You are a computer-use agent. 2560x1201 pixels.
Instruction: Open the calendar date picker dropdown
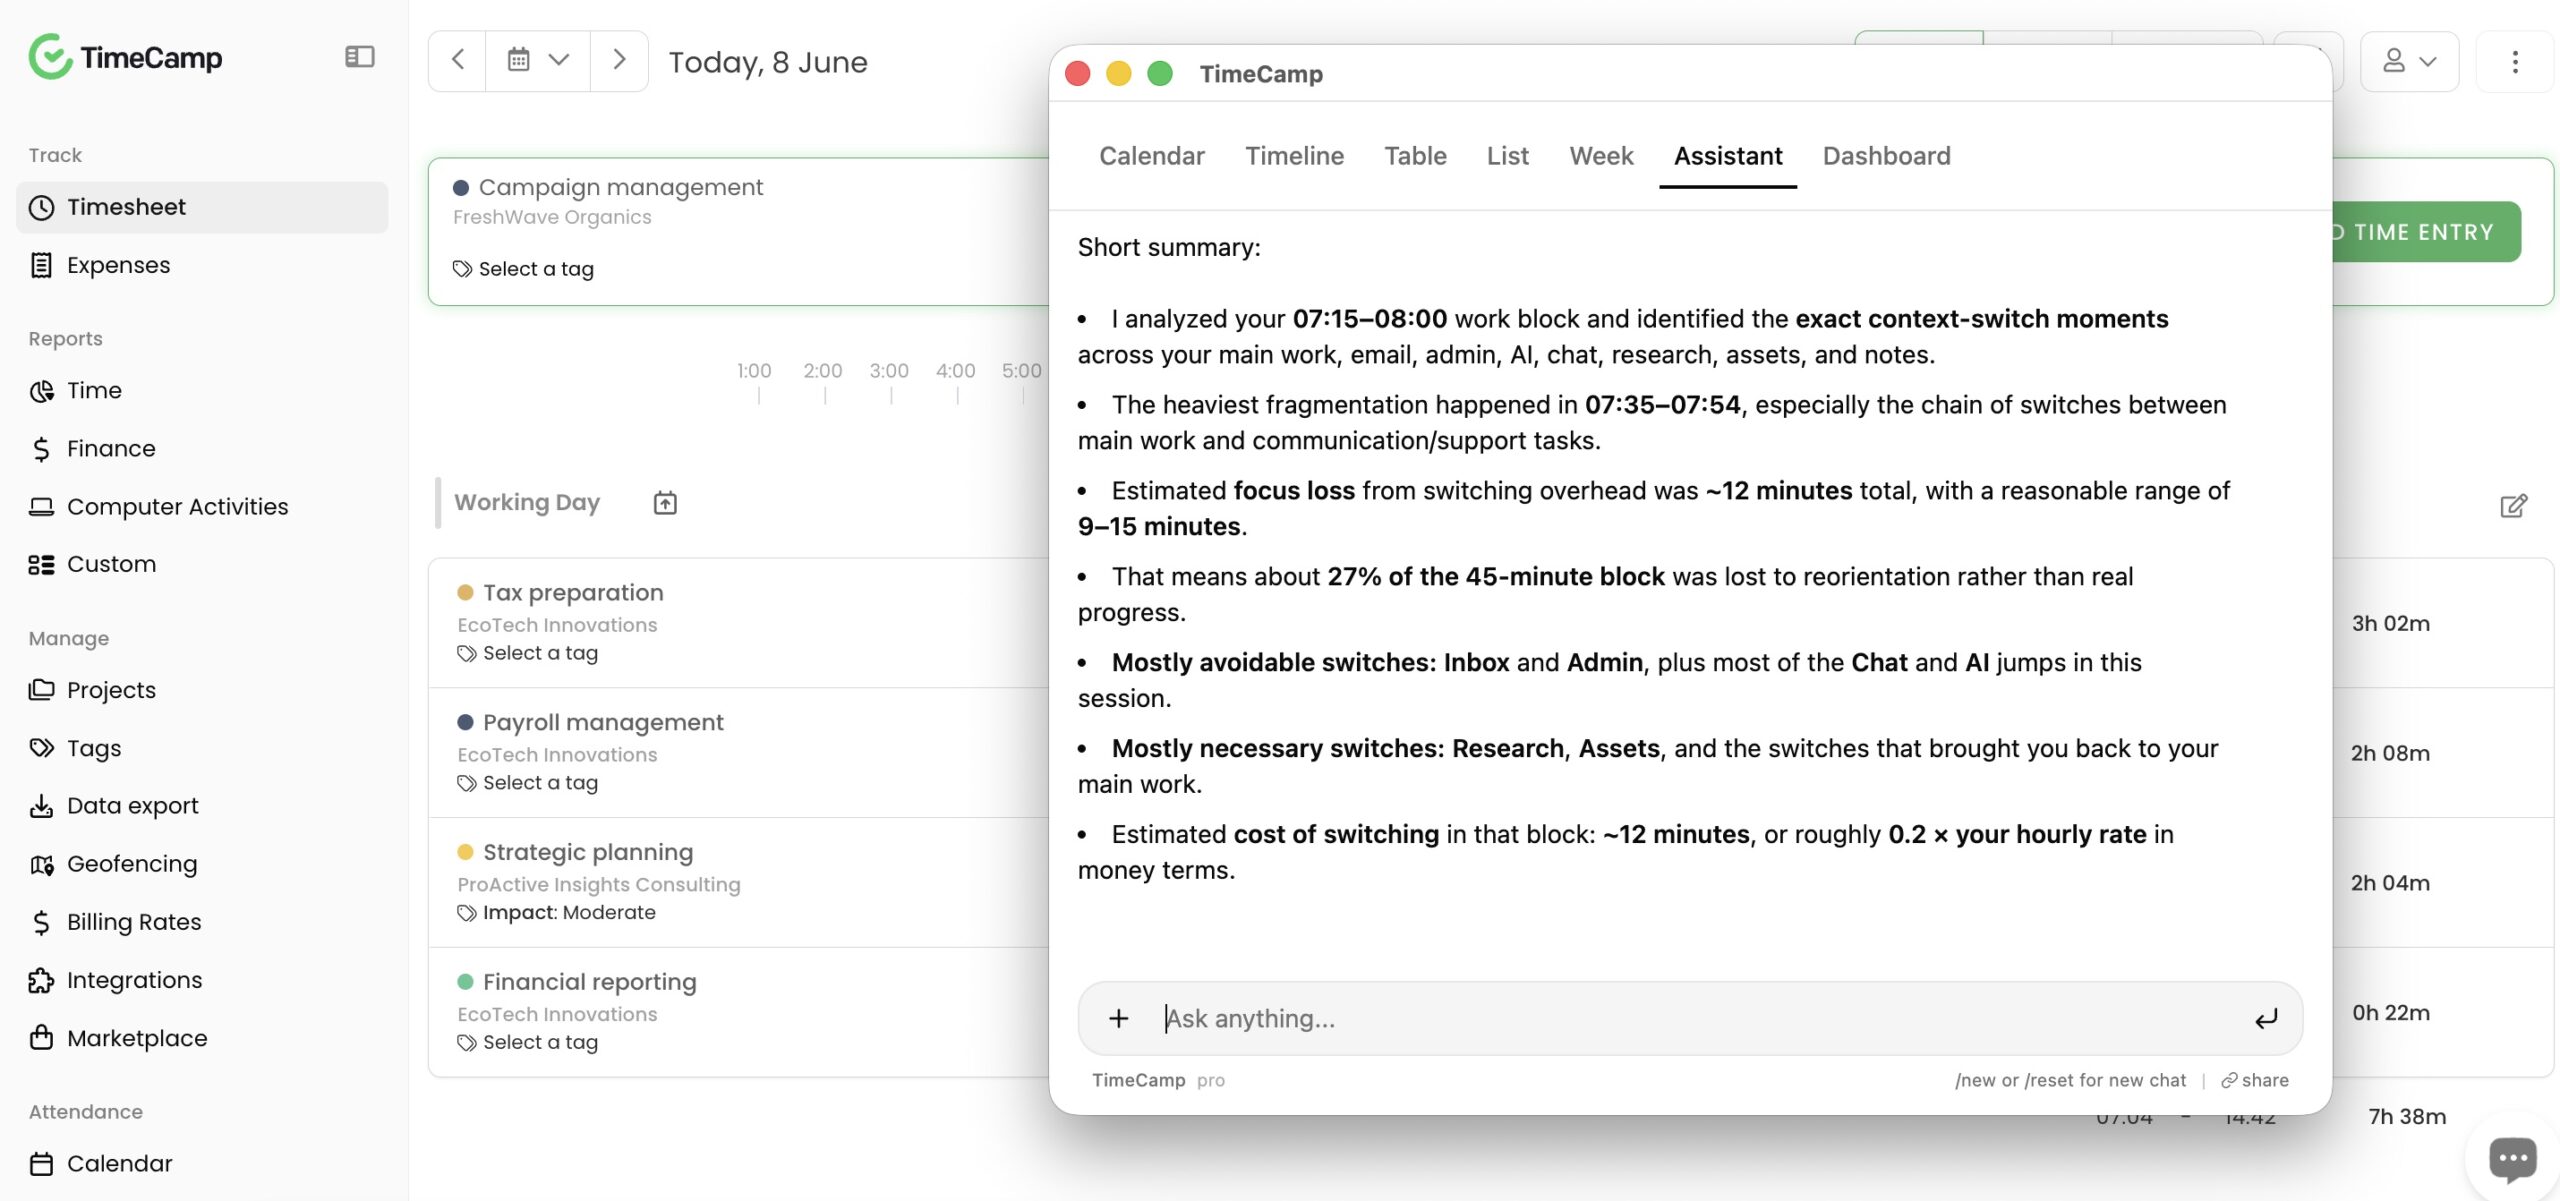(x=538, y=60)
